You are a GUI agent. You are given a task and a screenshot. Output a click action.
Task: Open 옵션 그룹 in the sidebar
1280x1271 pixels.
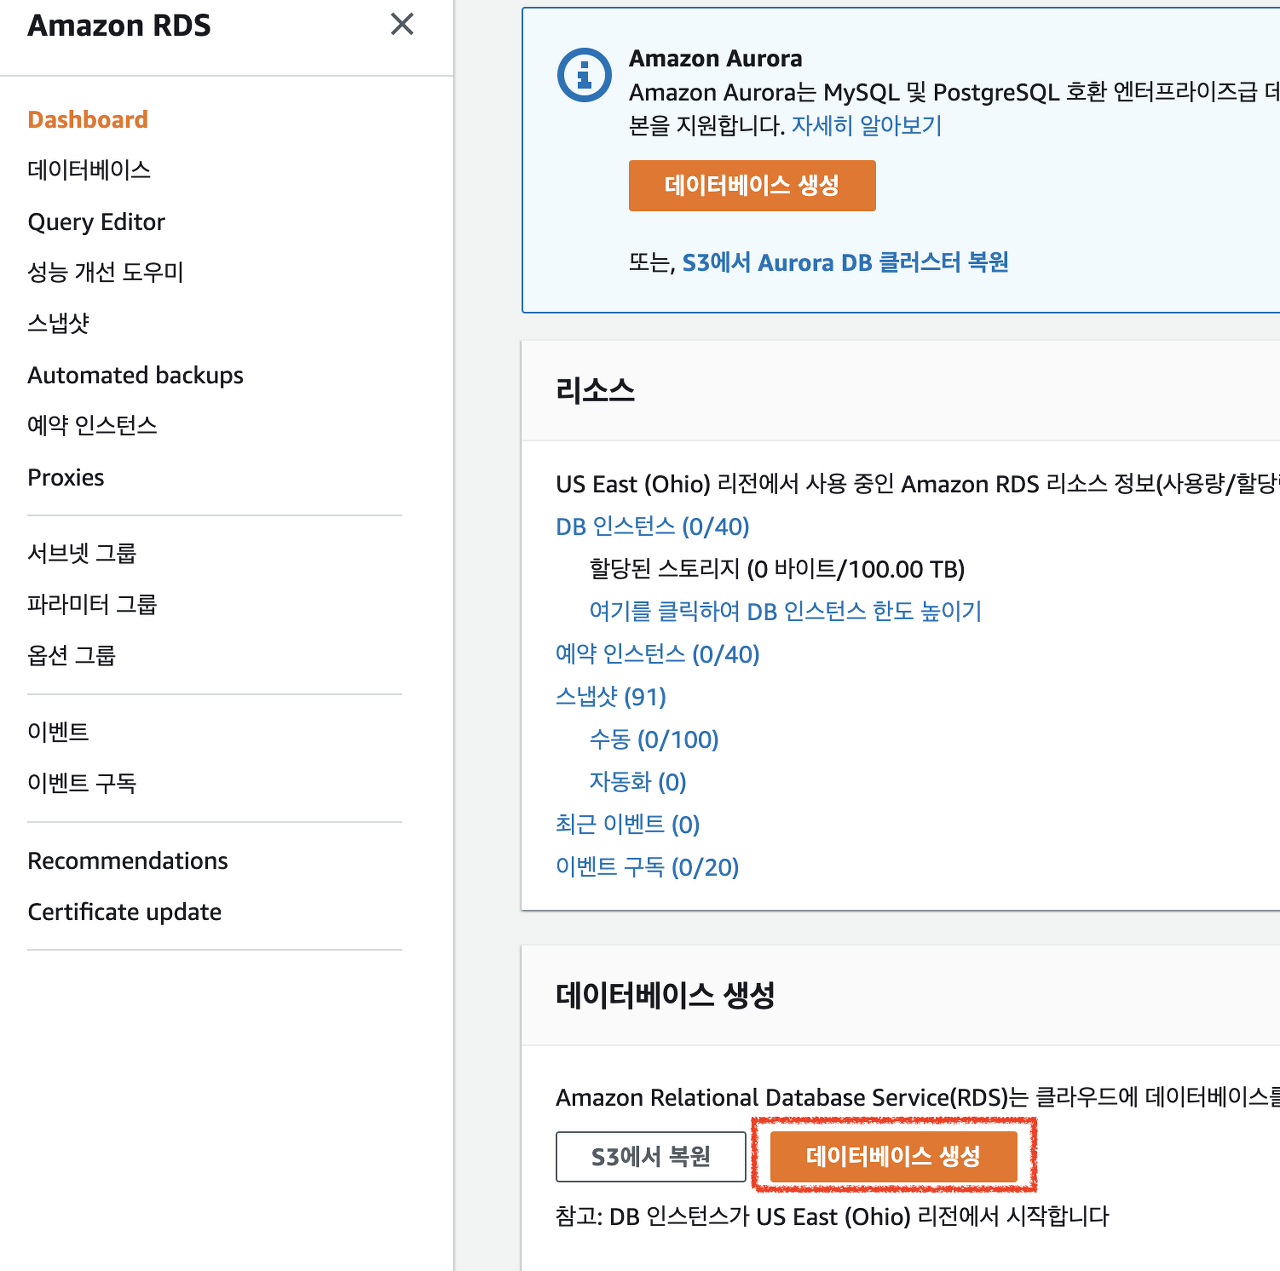(72, 655)
